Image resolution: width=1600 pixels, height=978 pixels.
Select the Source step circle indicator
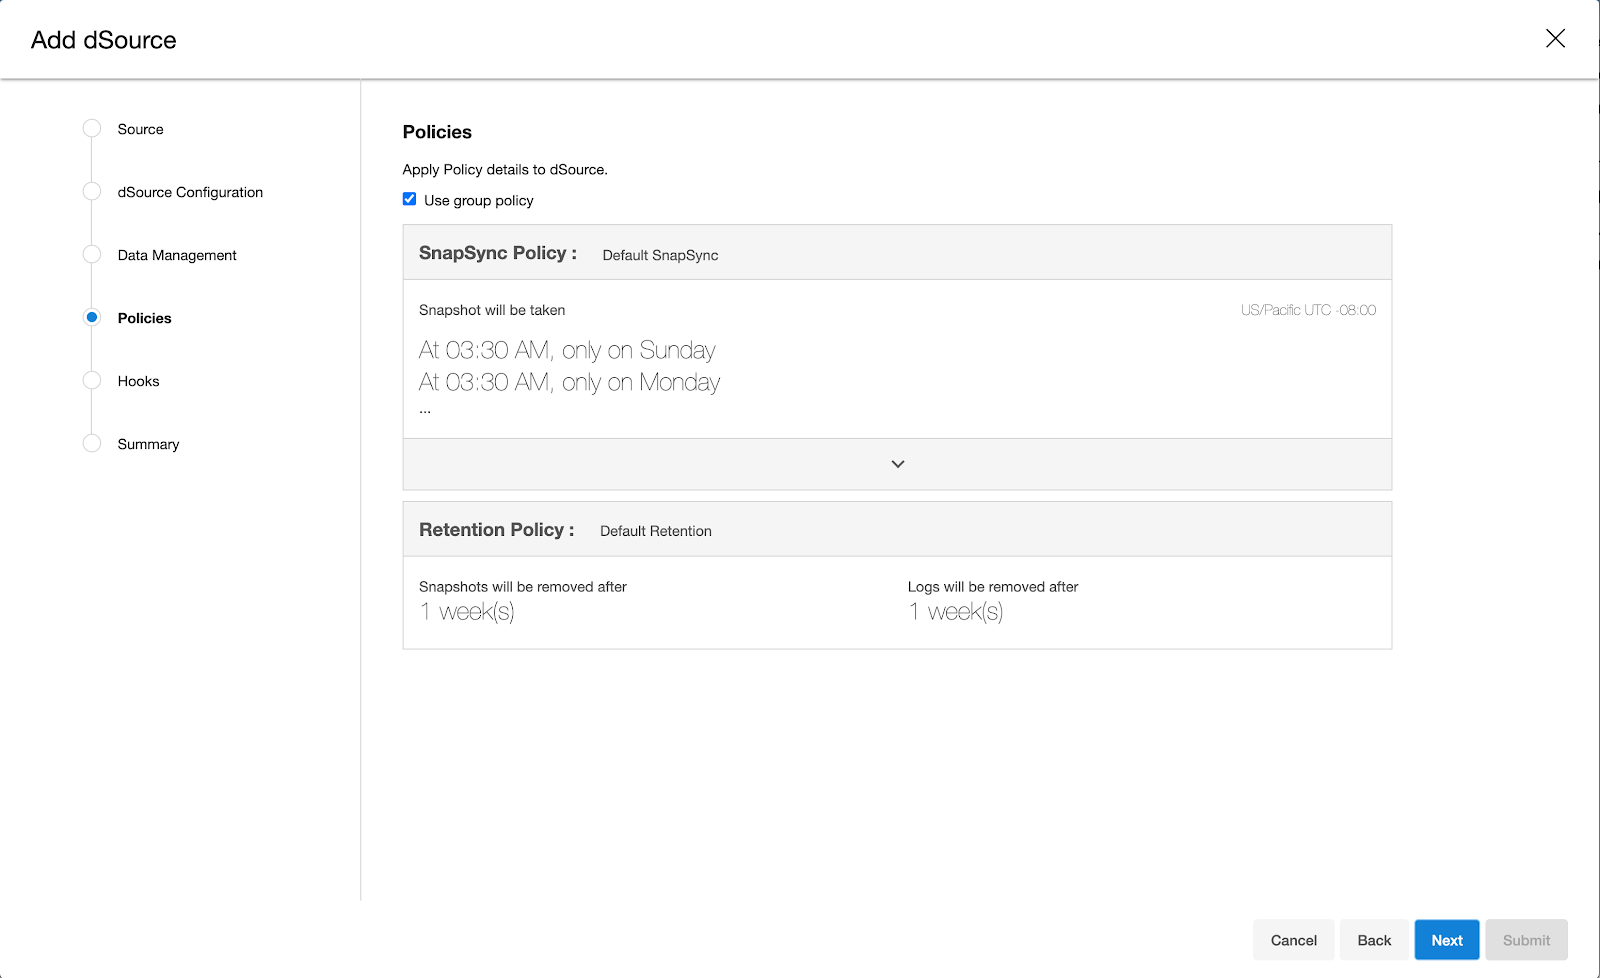pyautogui.click(x=92, y=128)
